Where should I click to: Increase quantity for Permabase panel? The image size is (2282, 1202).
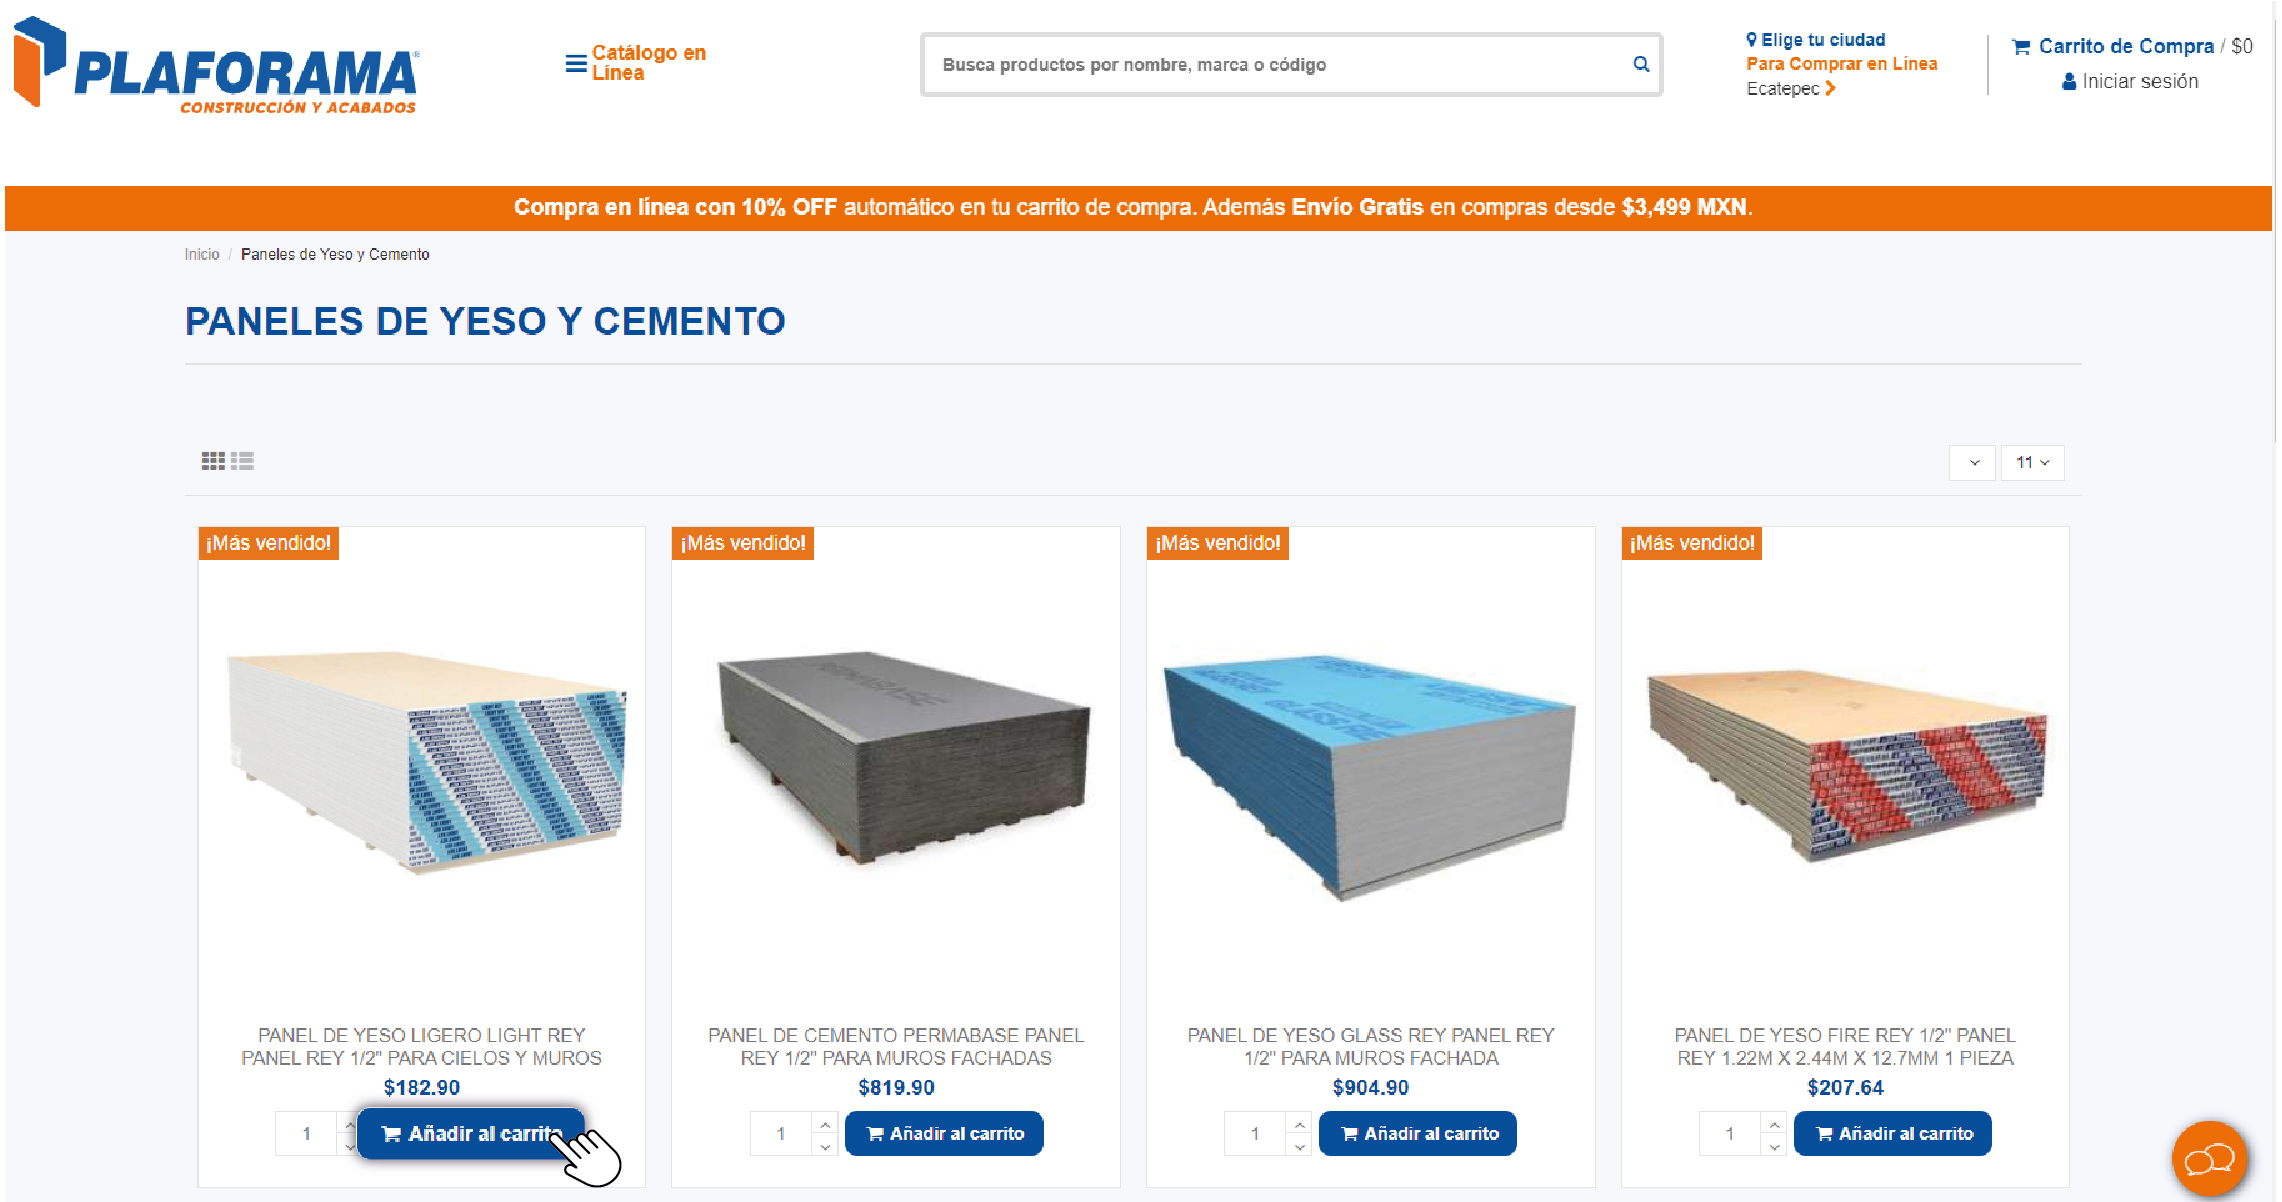[825, 1124]
